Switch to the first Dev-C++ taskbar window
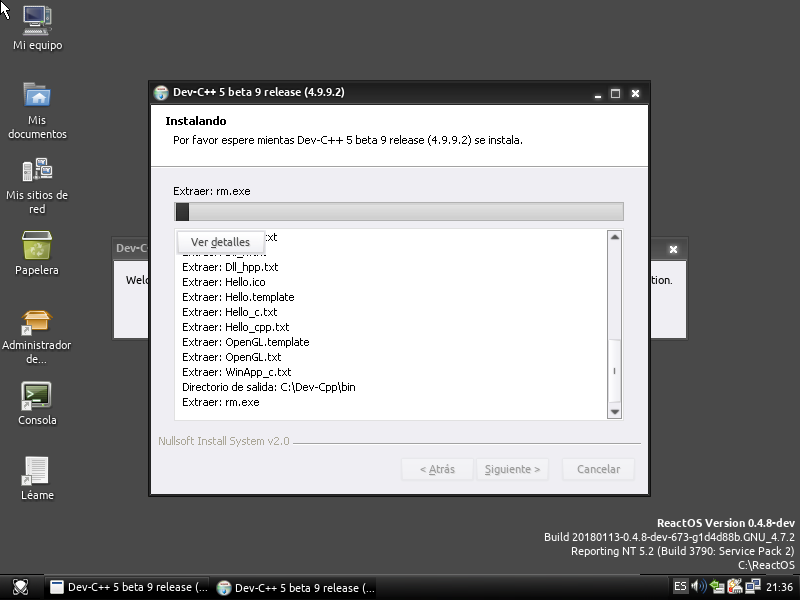This screenshot has height=600, width=800. coord(129,587)
